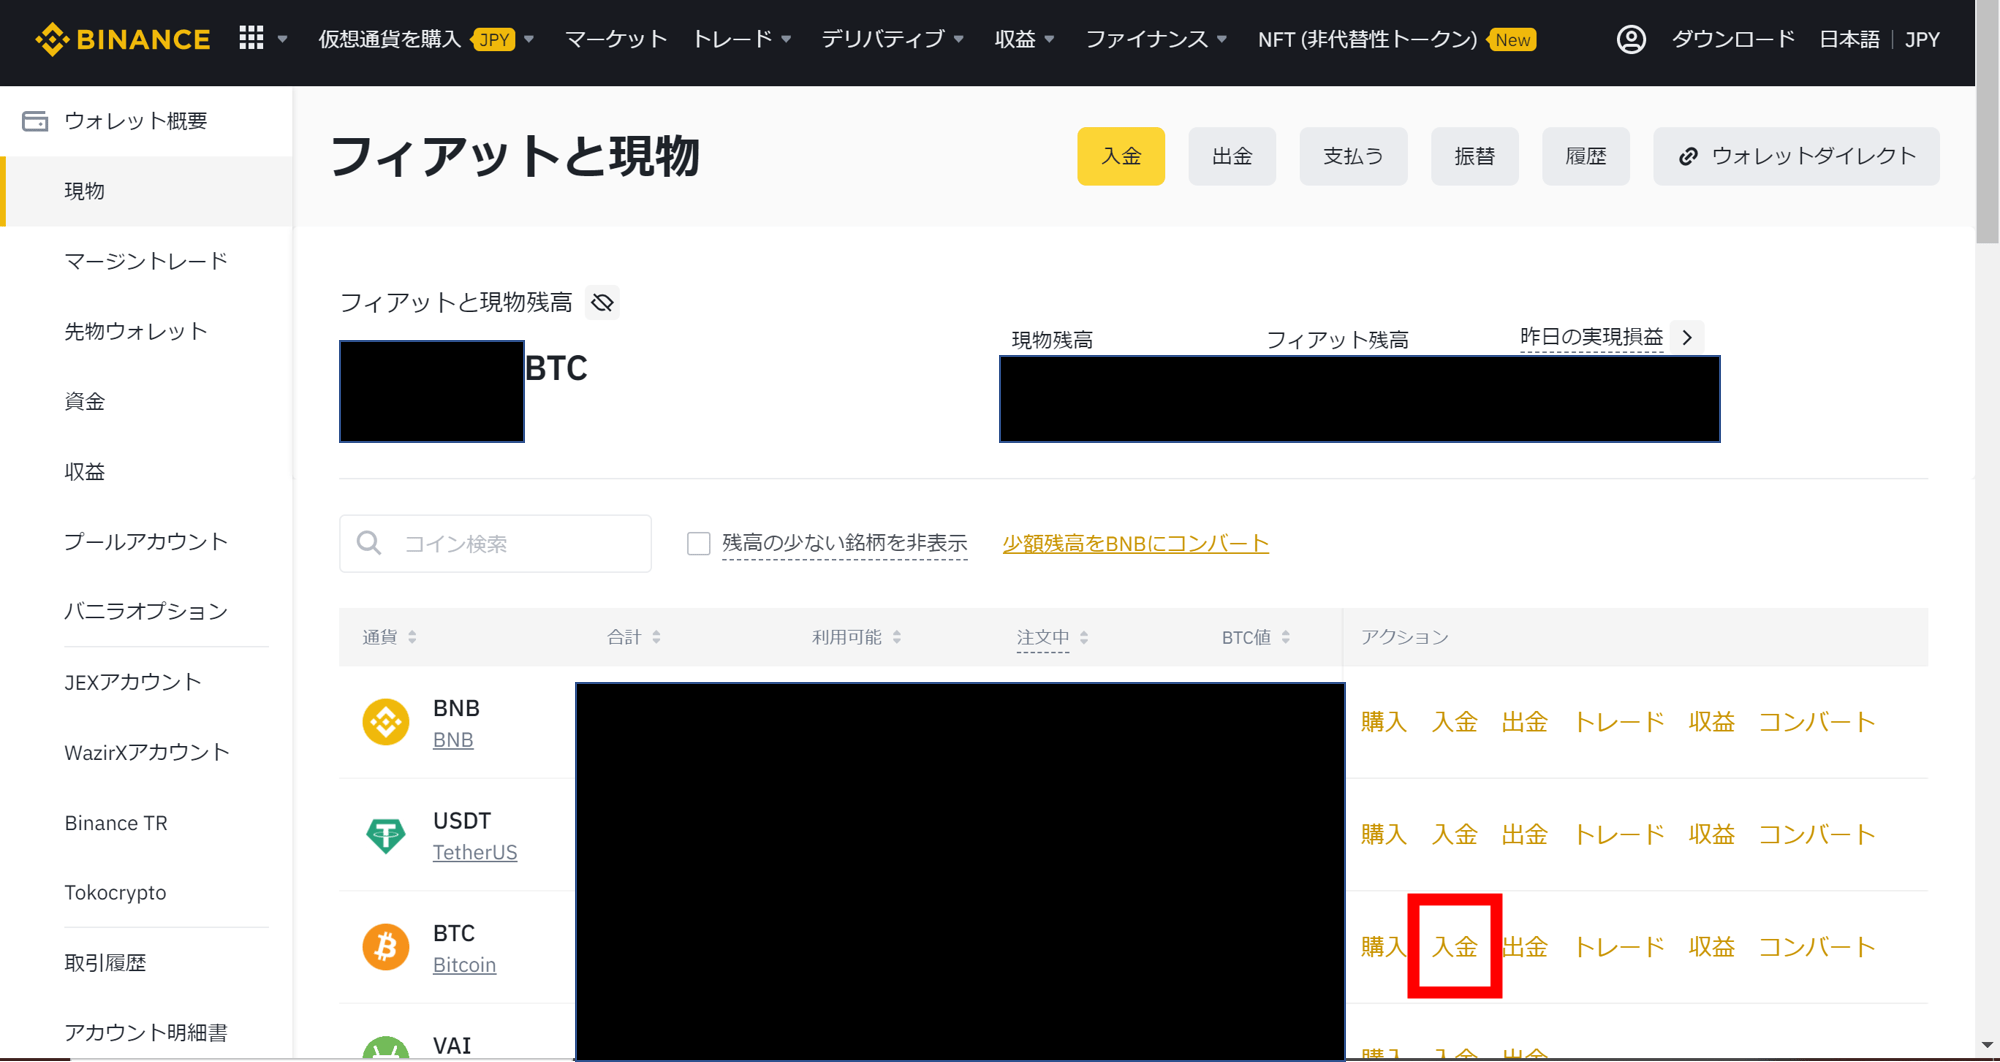Click the wallet icon next to ウォレット概要
The image size is (2000, 1062).
tap(36, 120)
